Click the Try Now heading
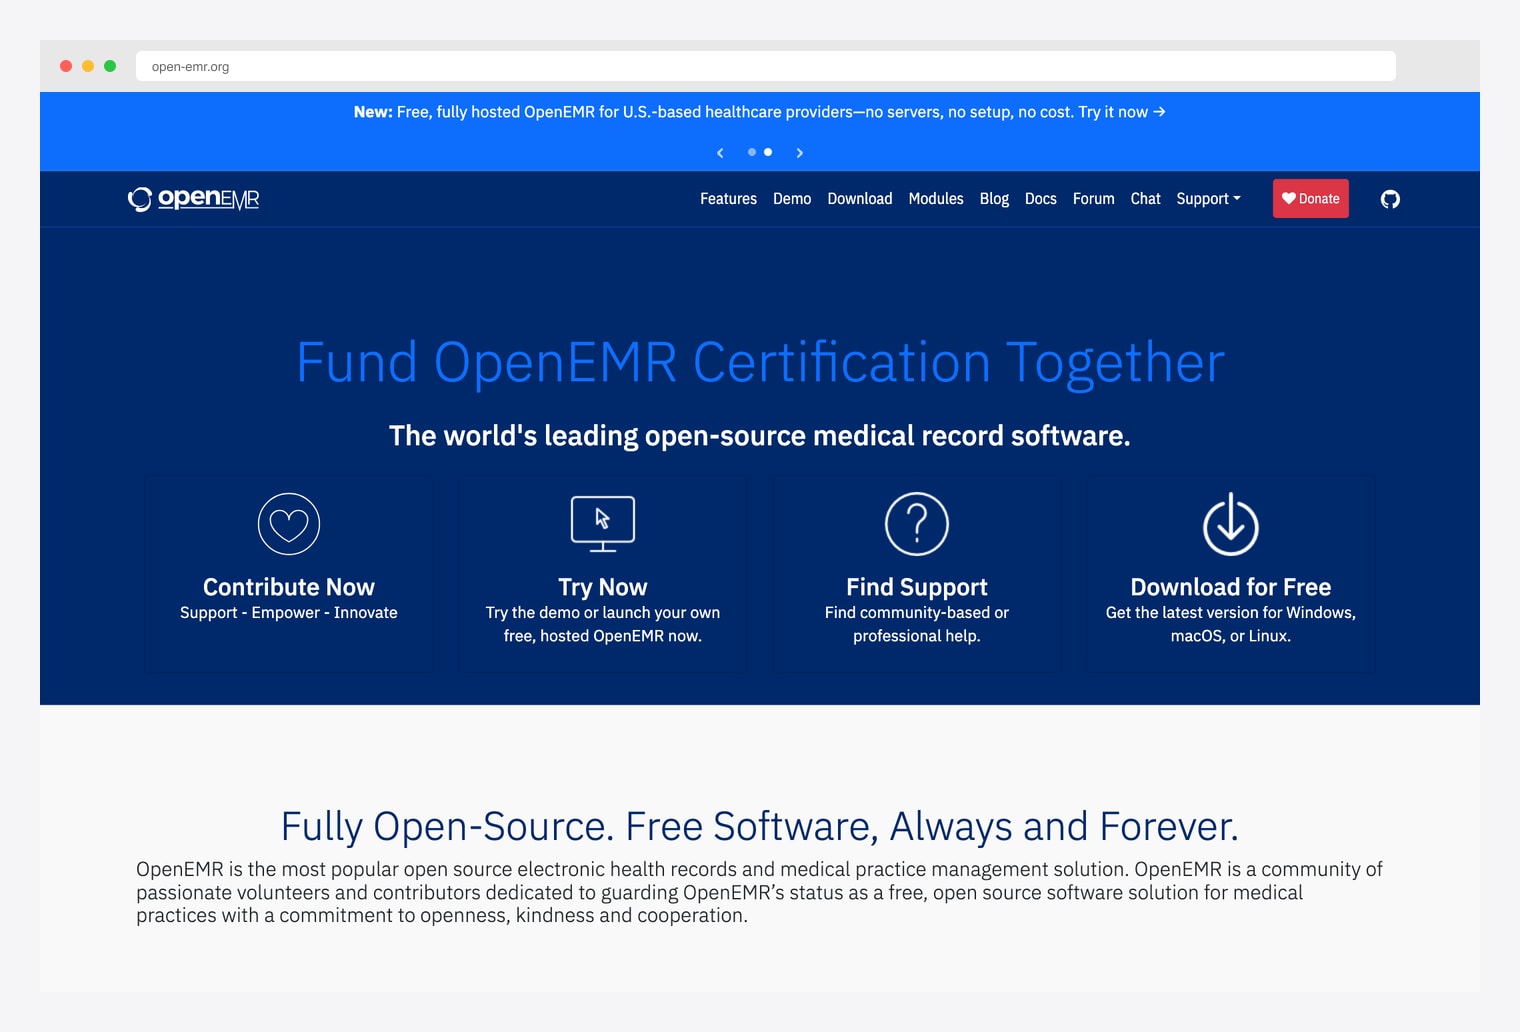The height and width of the screenshot is (1032, 1520). [603, 587]
